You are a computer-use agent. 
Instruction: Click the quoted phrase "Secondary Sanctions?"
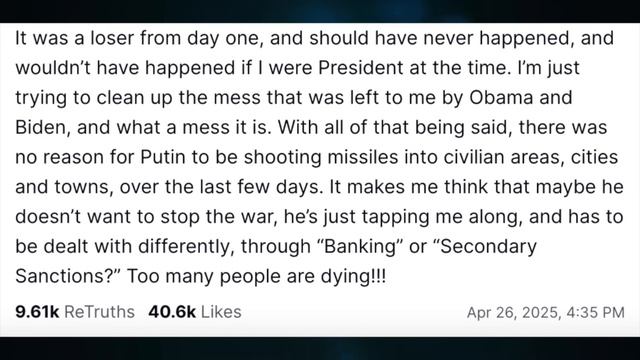276,261
